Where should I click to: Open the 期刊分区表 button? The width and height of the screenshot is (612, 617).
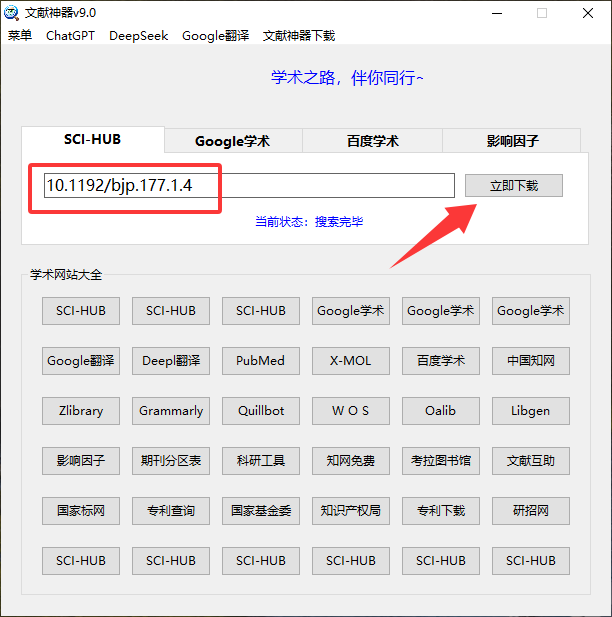point(171,461)
